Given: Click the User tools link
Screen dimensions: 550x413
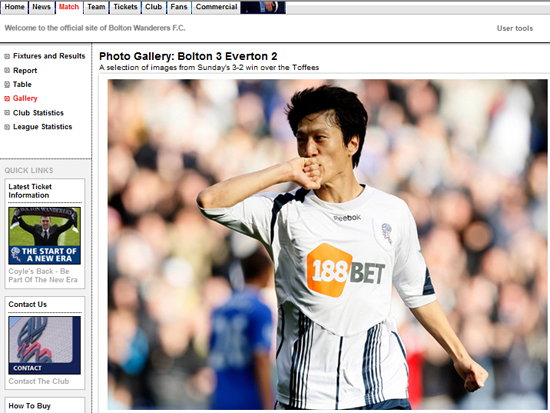Looking at the screenshot, I should [515, 28].
